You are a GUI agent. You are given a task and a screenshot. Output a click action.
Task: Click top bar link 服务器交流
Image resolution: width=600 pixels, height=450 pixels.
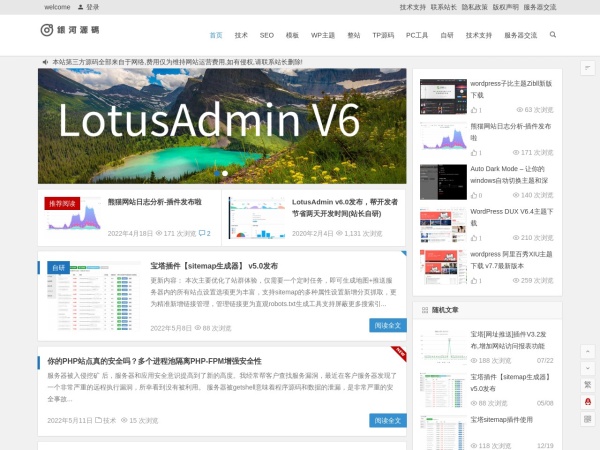click(540, 7)
